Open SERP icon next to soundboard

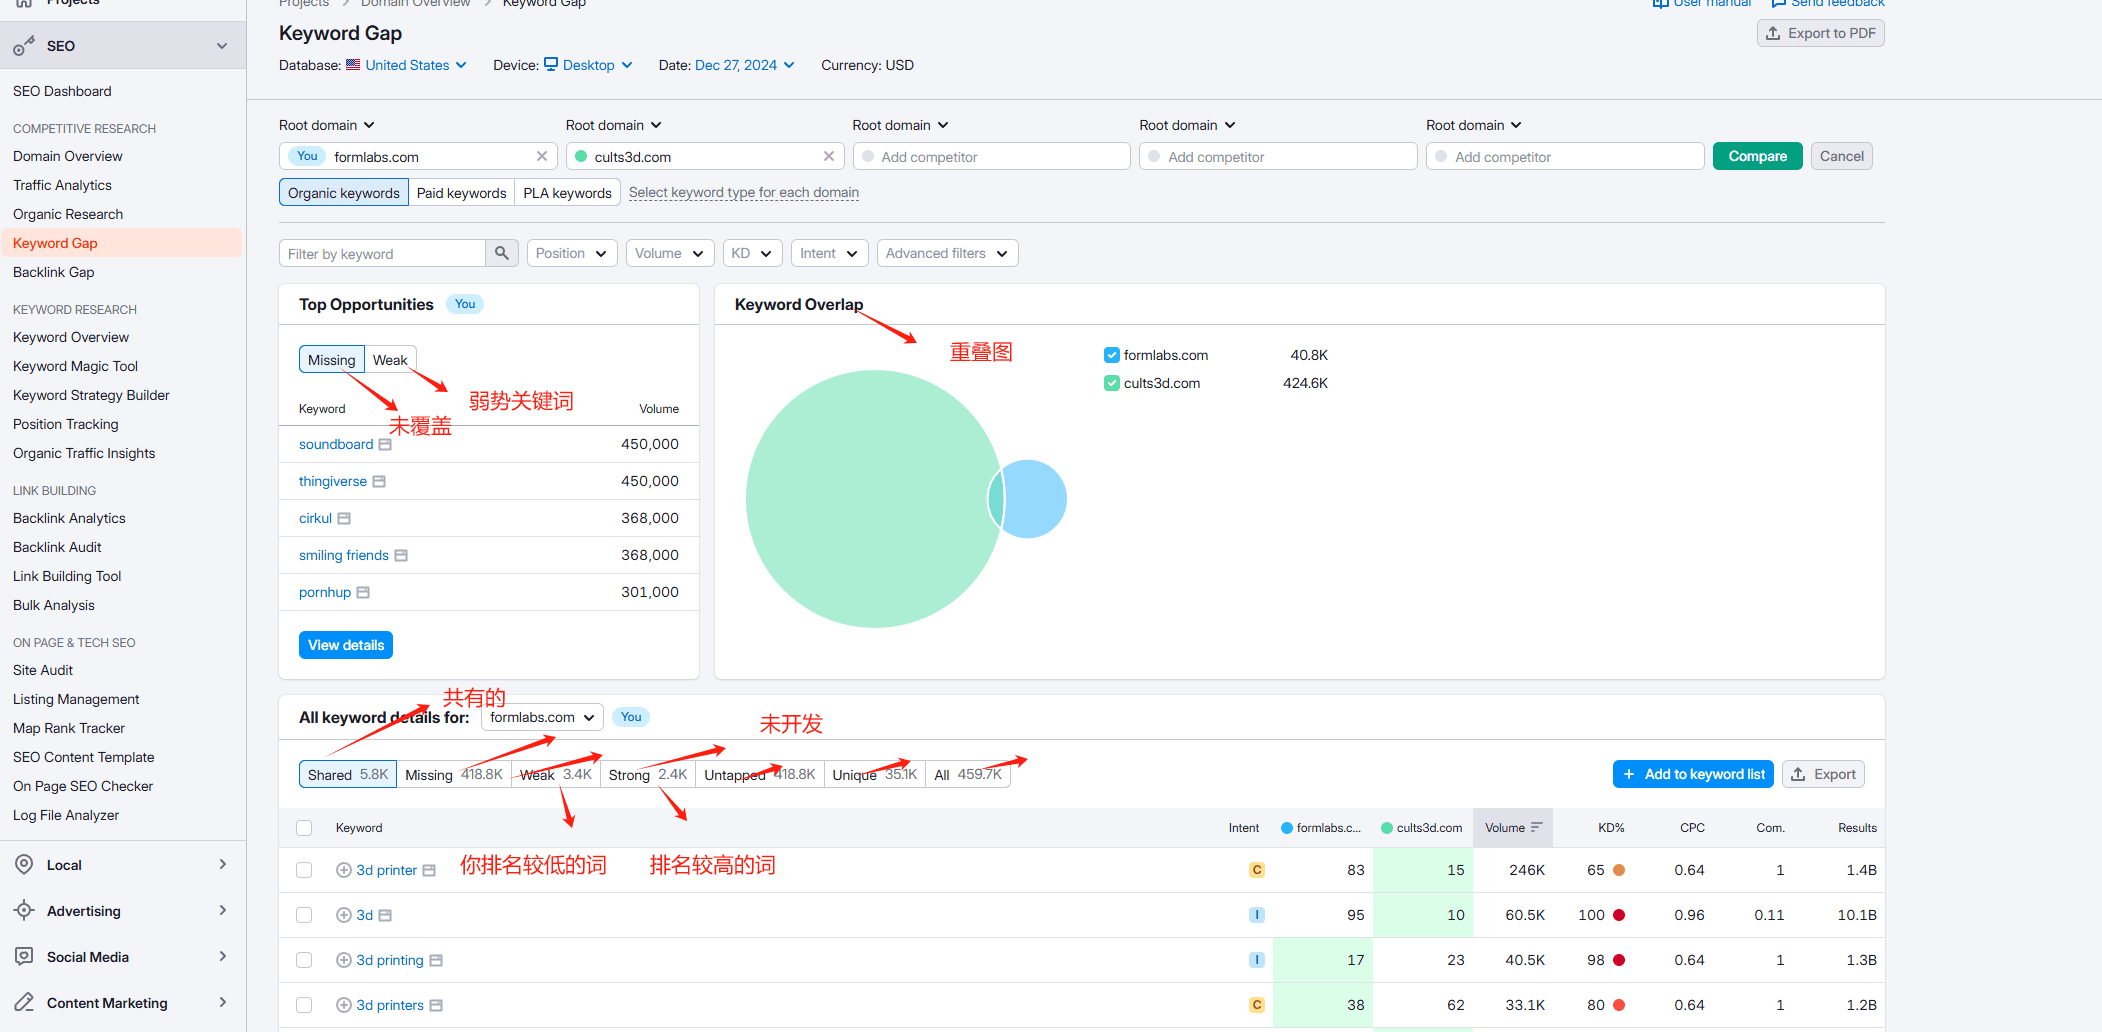coord(385,444)
